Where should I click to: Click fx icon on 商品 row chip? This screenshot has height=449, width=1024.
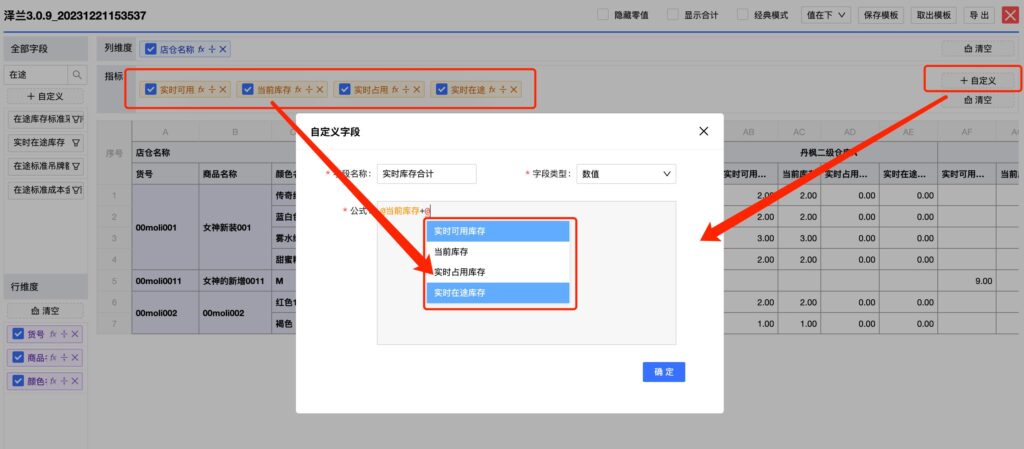(54, 358)
